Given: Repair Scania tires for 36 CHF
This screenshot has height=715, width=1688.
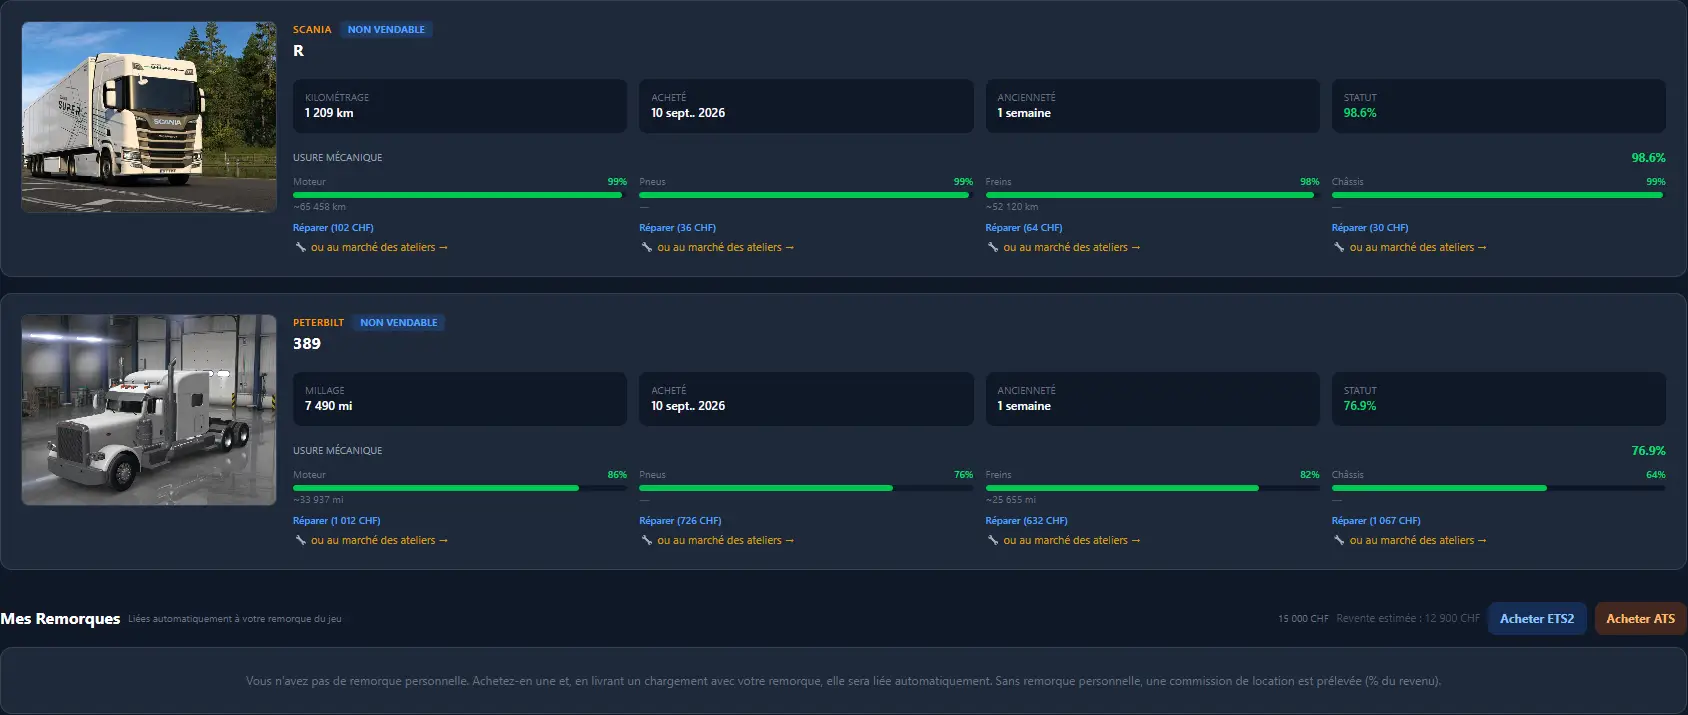Looking at the screenshot, I should (x=677, y=228).
